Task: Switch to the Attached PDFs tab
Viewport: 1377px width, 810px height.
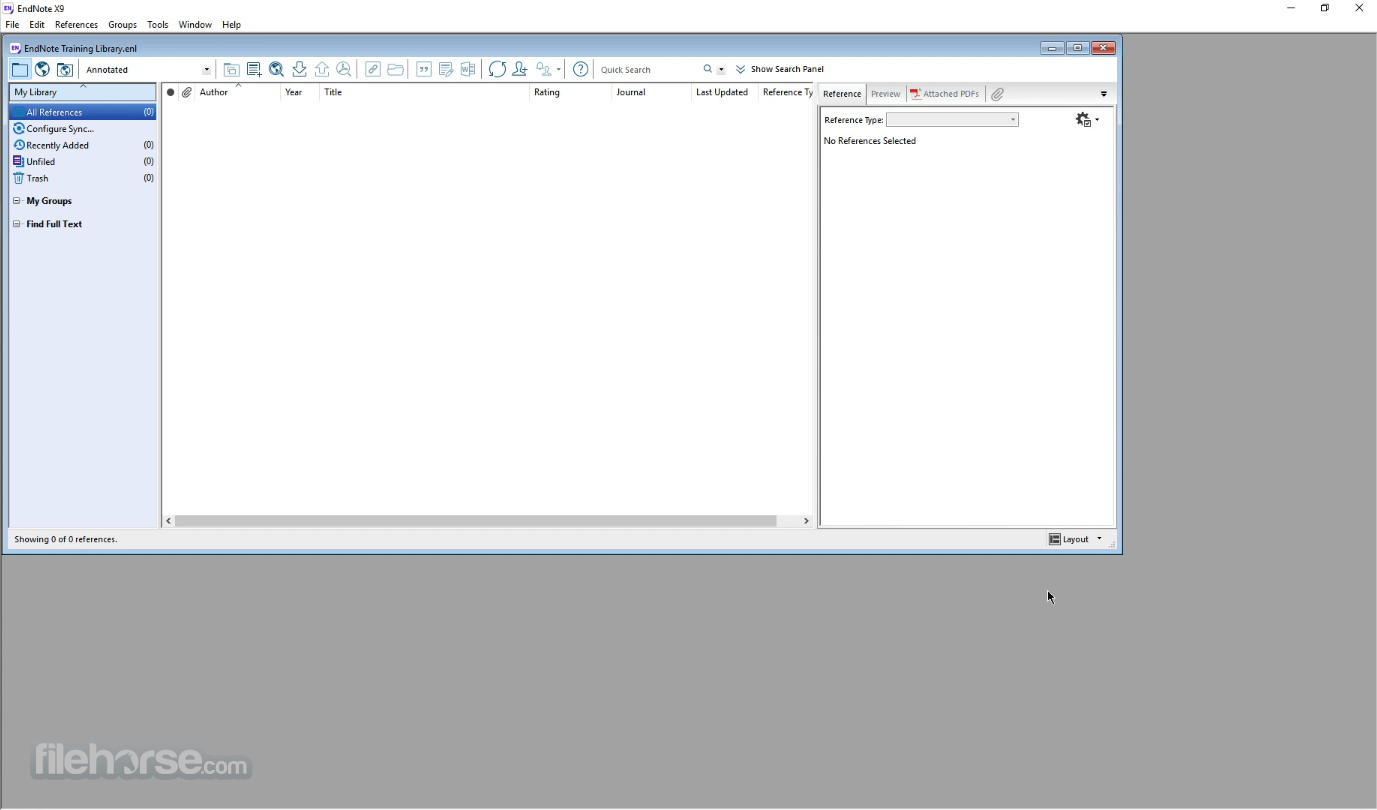Action: tap(945, 94)
